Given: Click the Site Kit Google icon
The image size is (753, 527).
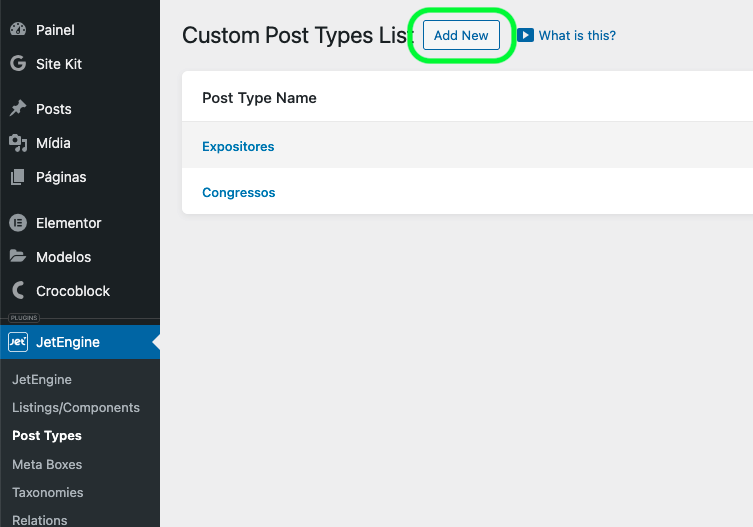Looking at the screenshot, I should [x=18, y=64].
